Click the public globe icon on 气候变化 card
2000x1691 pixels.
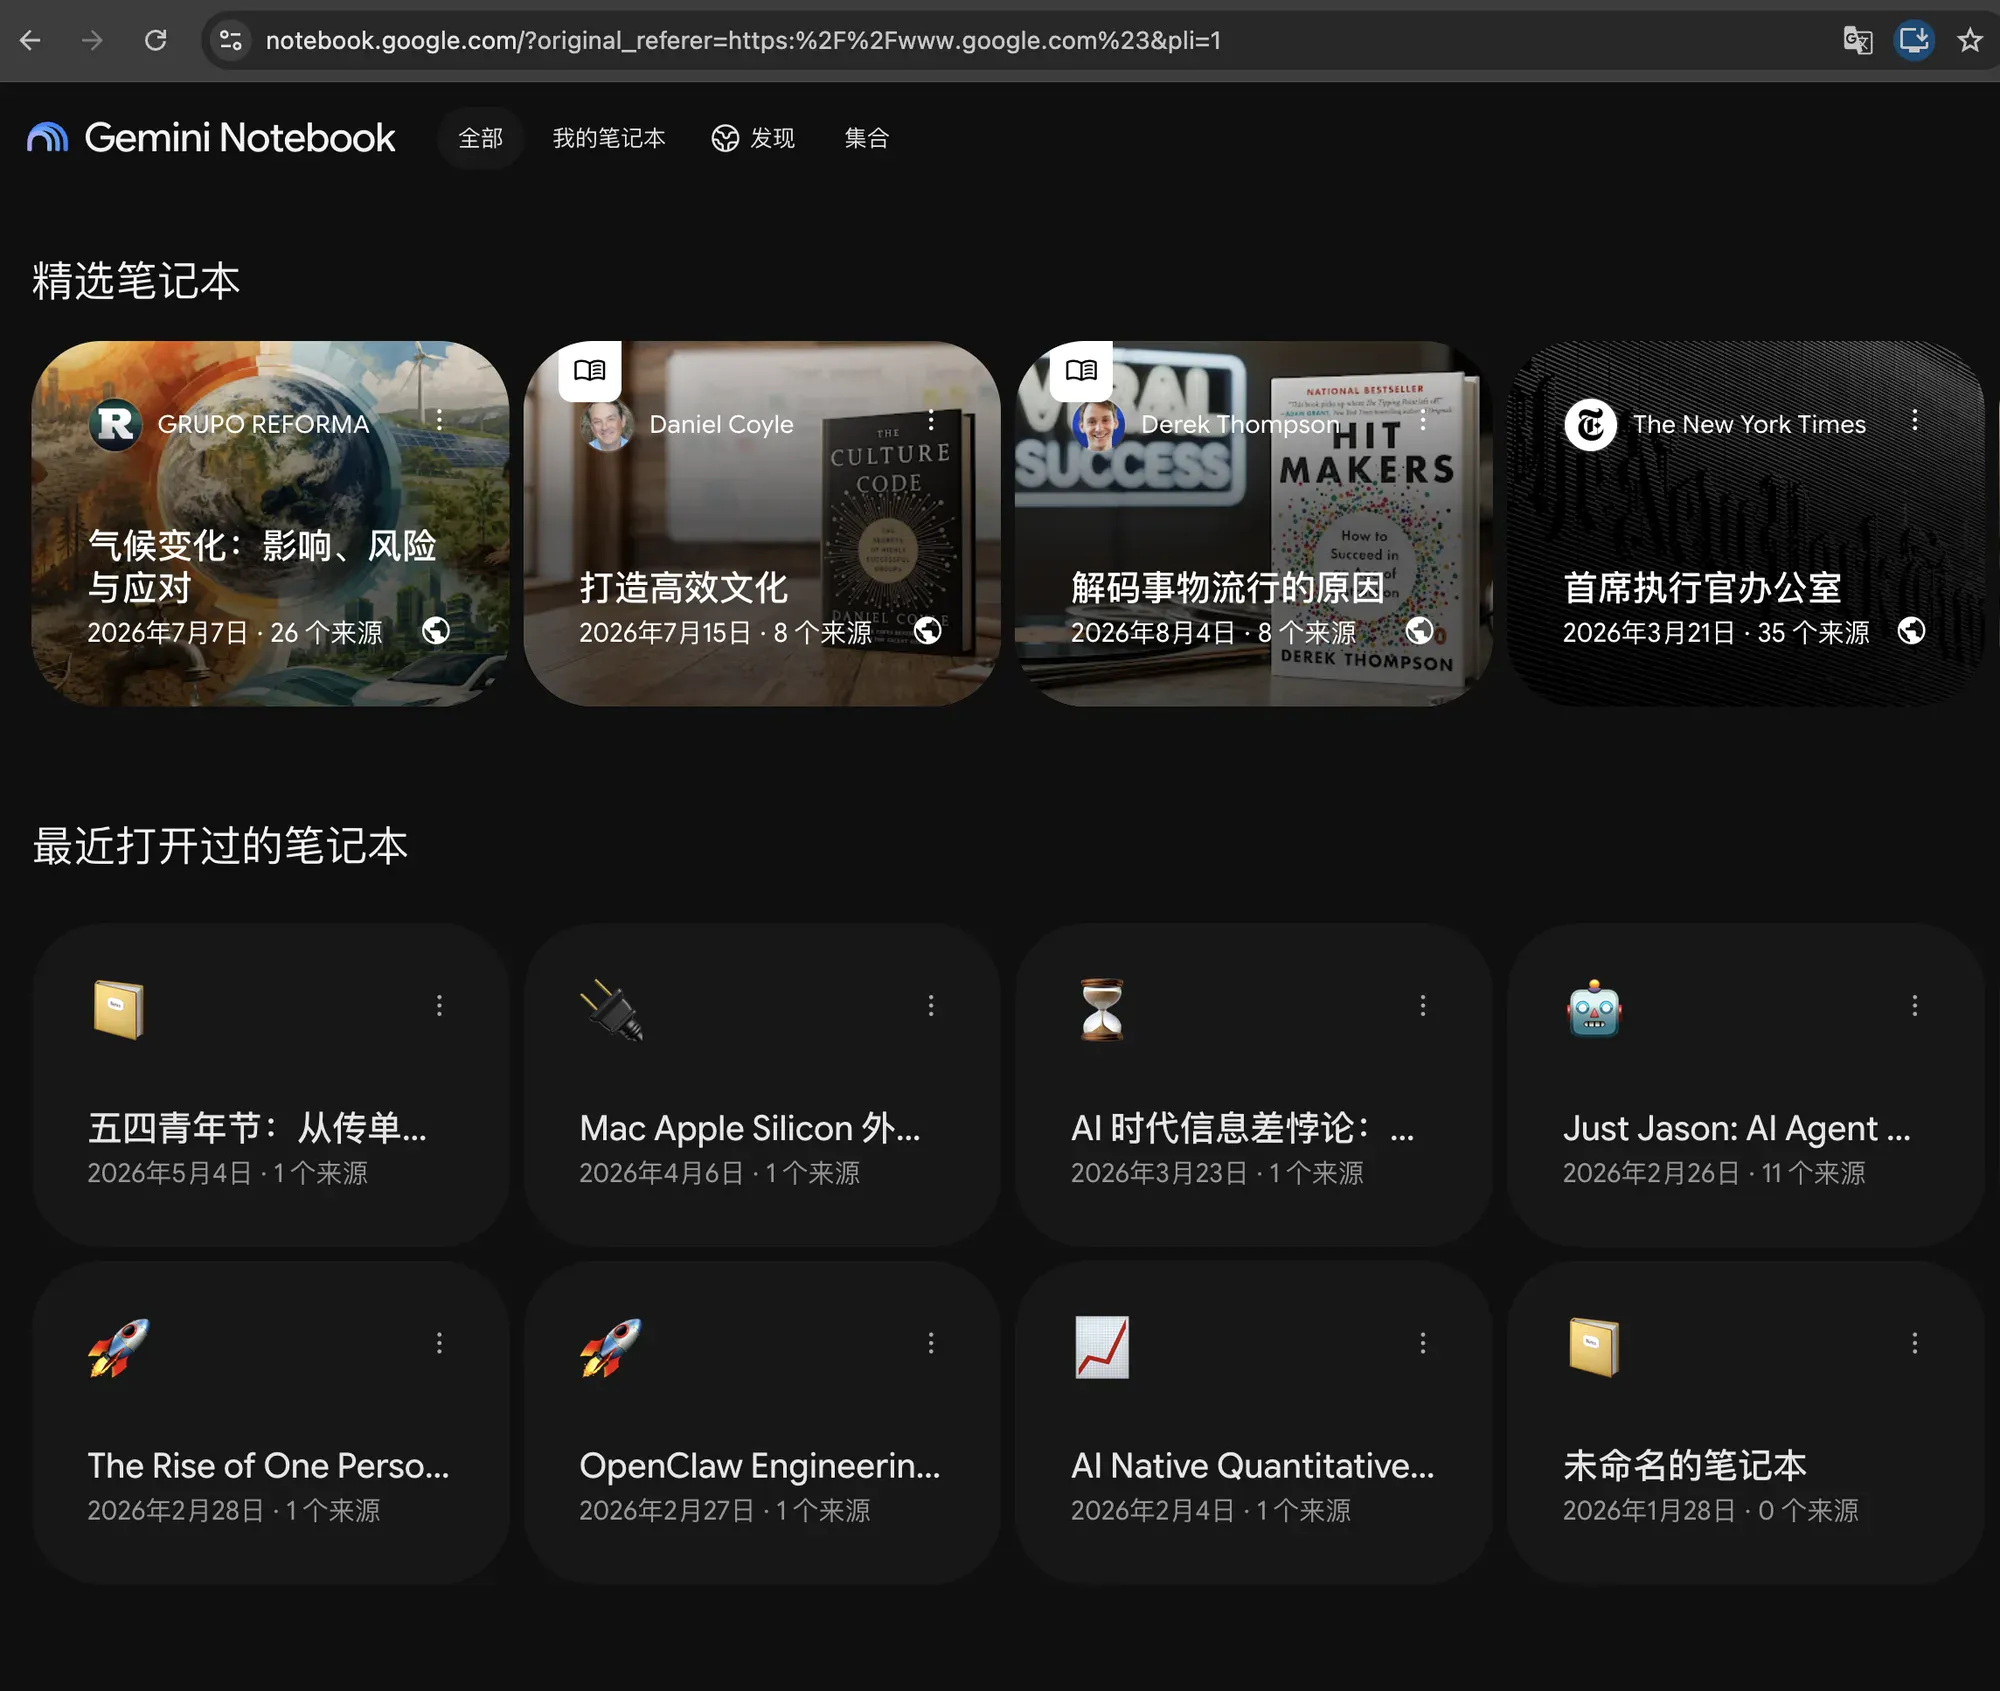pyautogui.click(x=436, y=631)
